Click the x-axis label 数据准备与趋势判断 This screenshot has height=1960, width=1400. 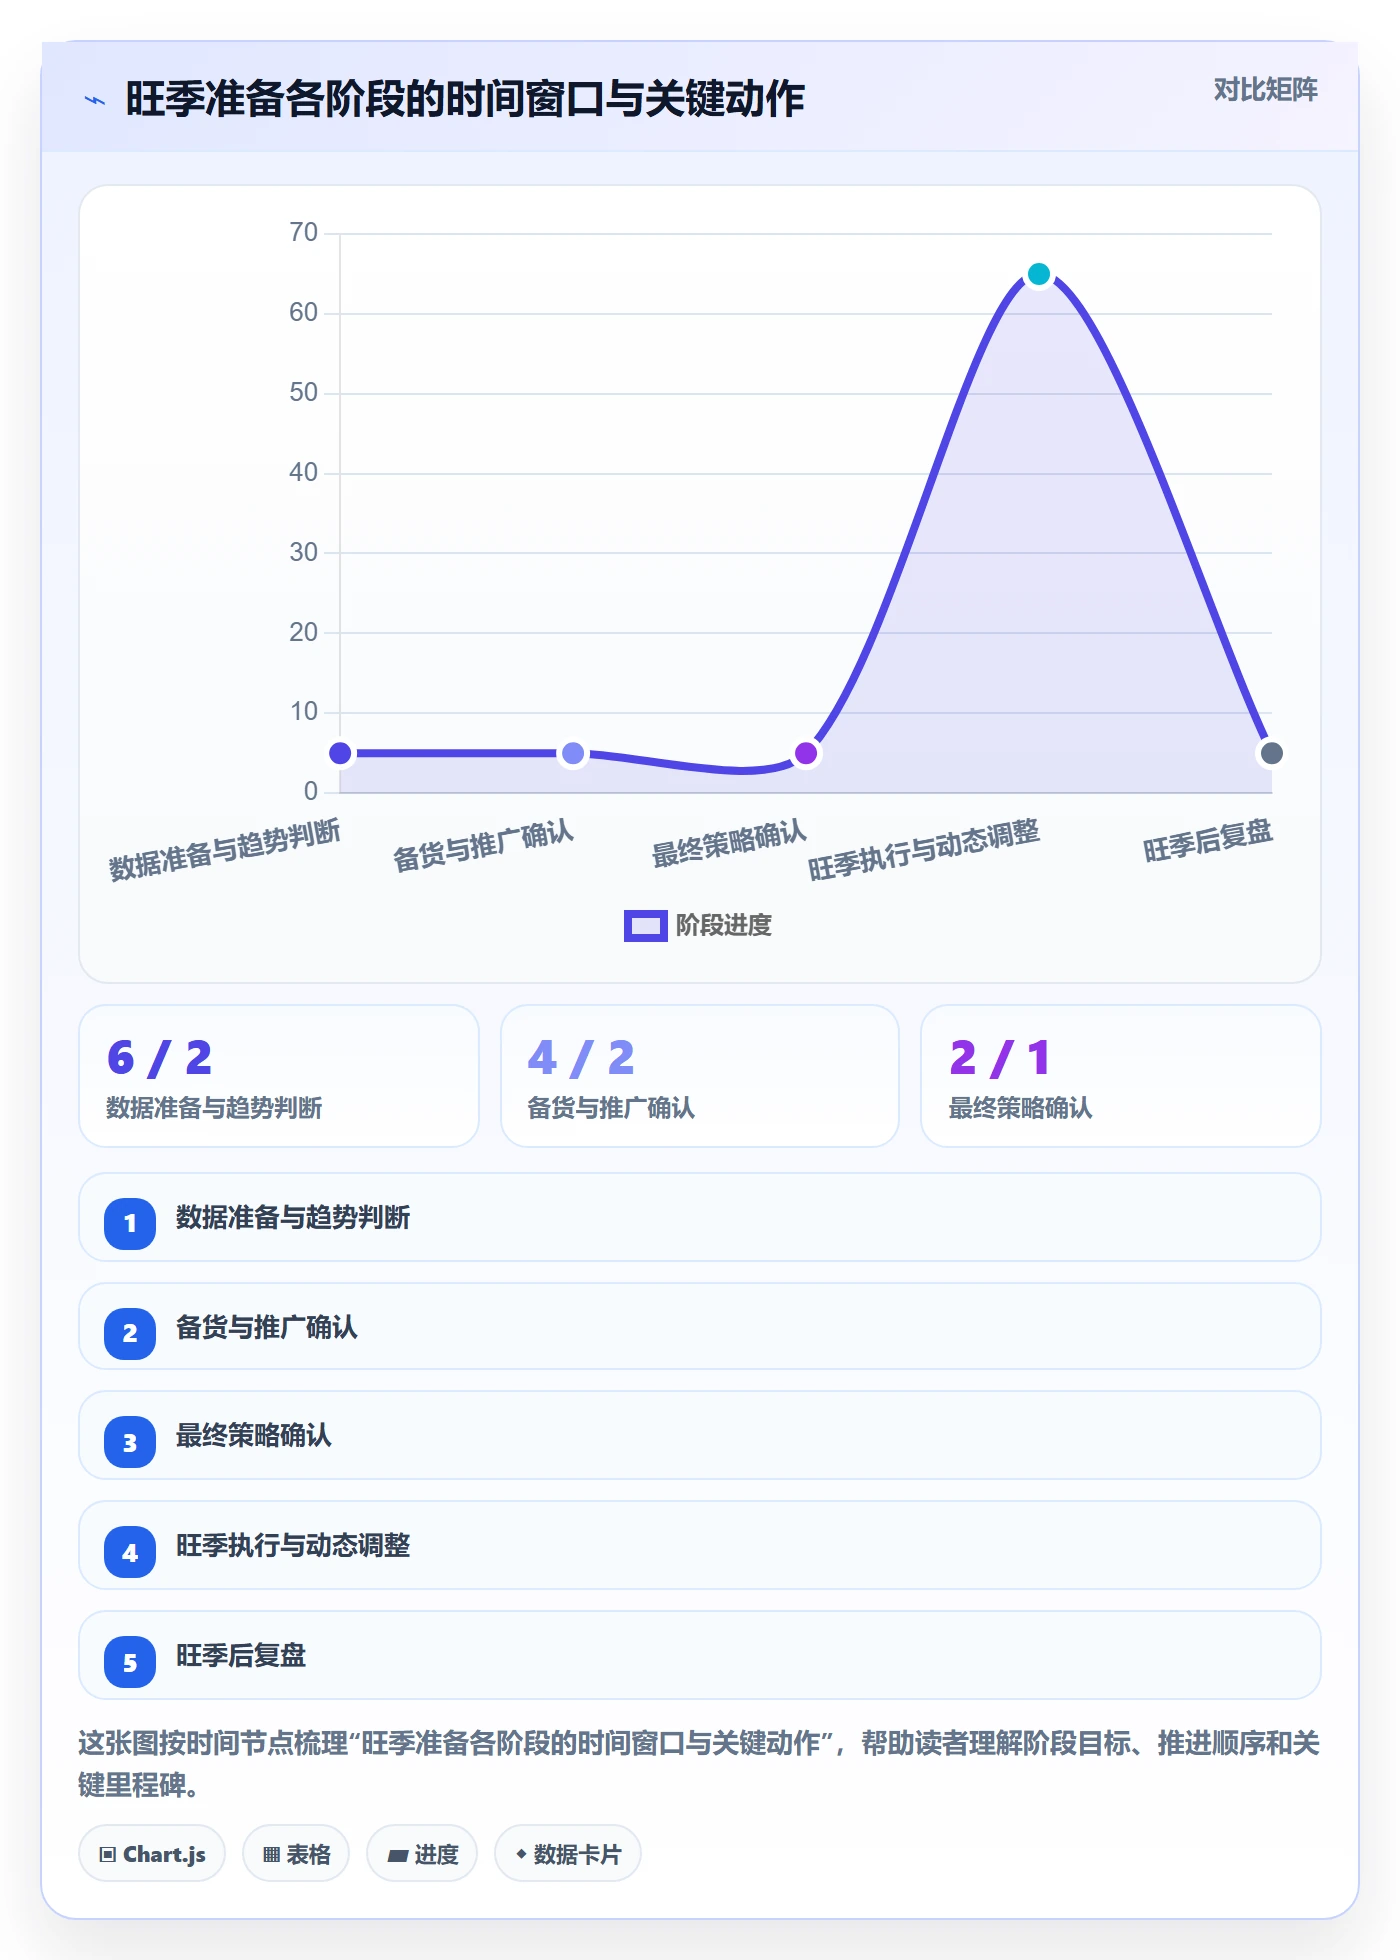(225, 850)
